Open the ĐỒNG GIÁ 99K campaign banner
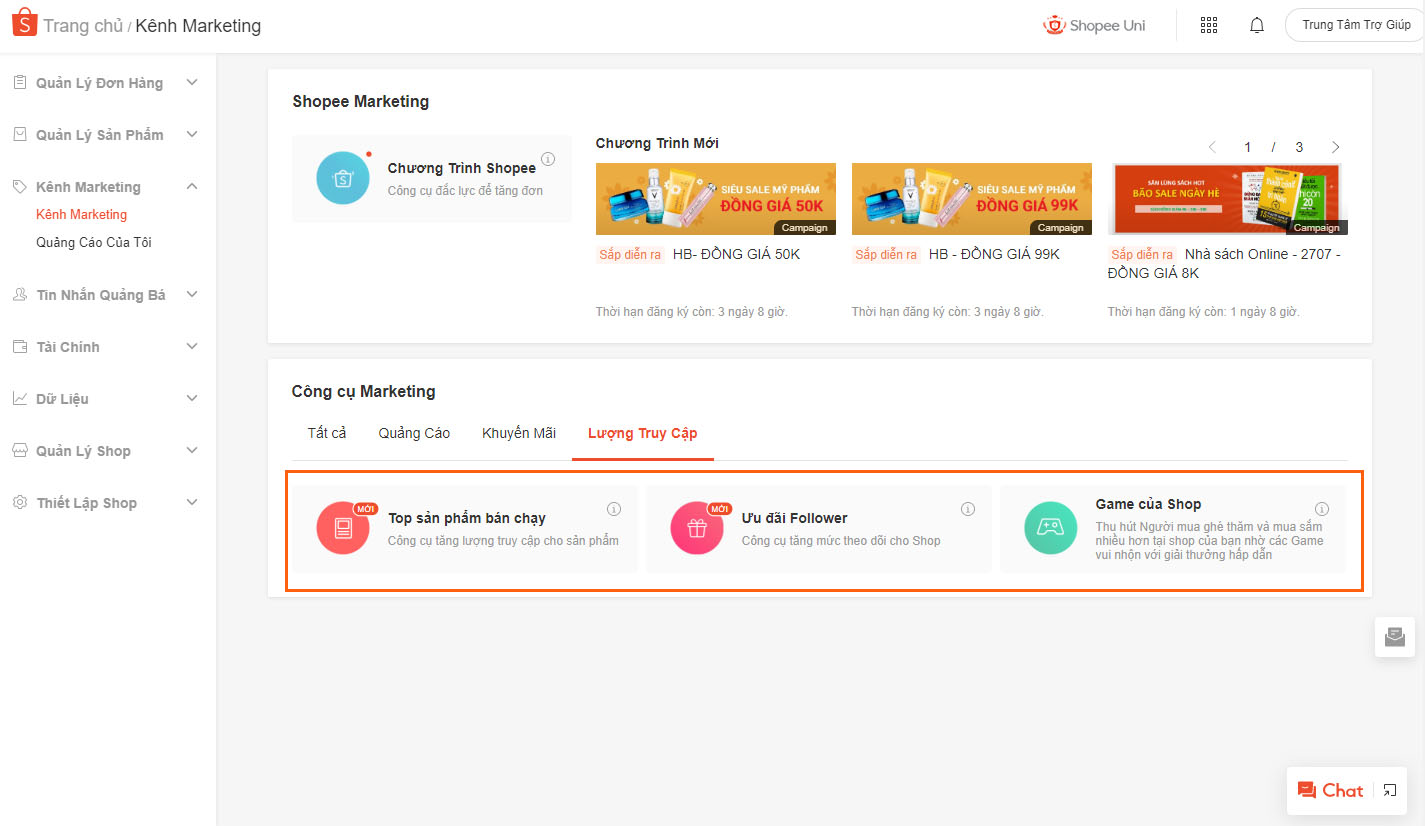This screenshot has width=1425, height=826. click(x=972, y=199)
